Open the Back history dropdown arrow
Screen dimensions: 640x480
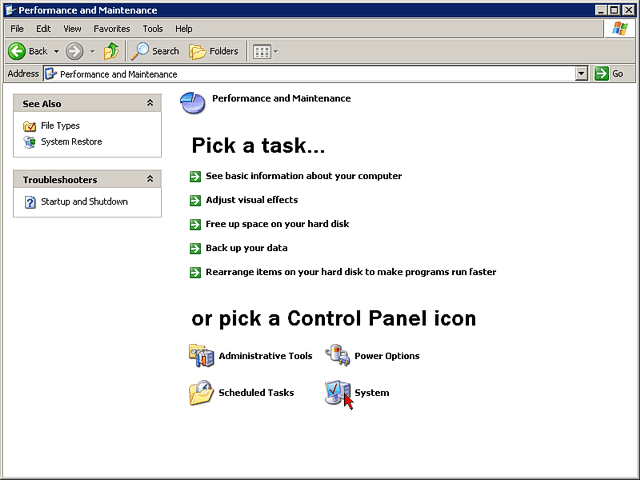57,51
